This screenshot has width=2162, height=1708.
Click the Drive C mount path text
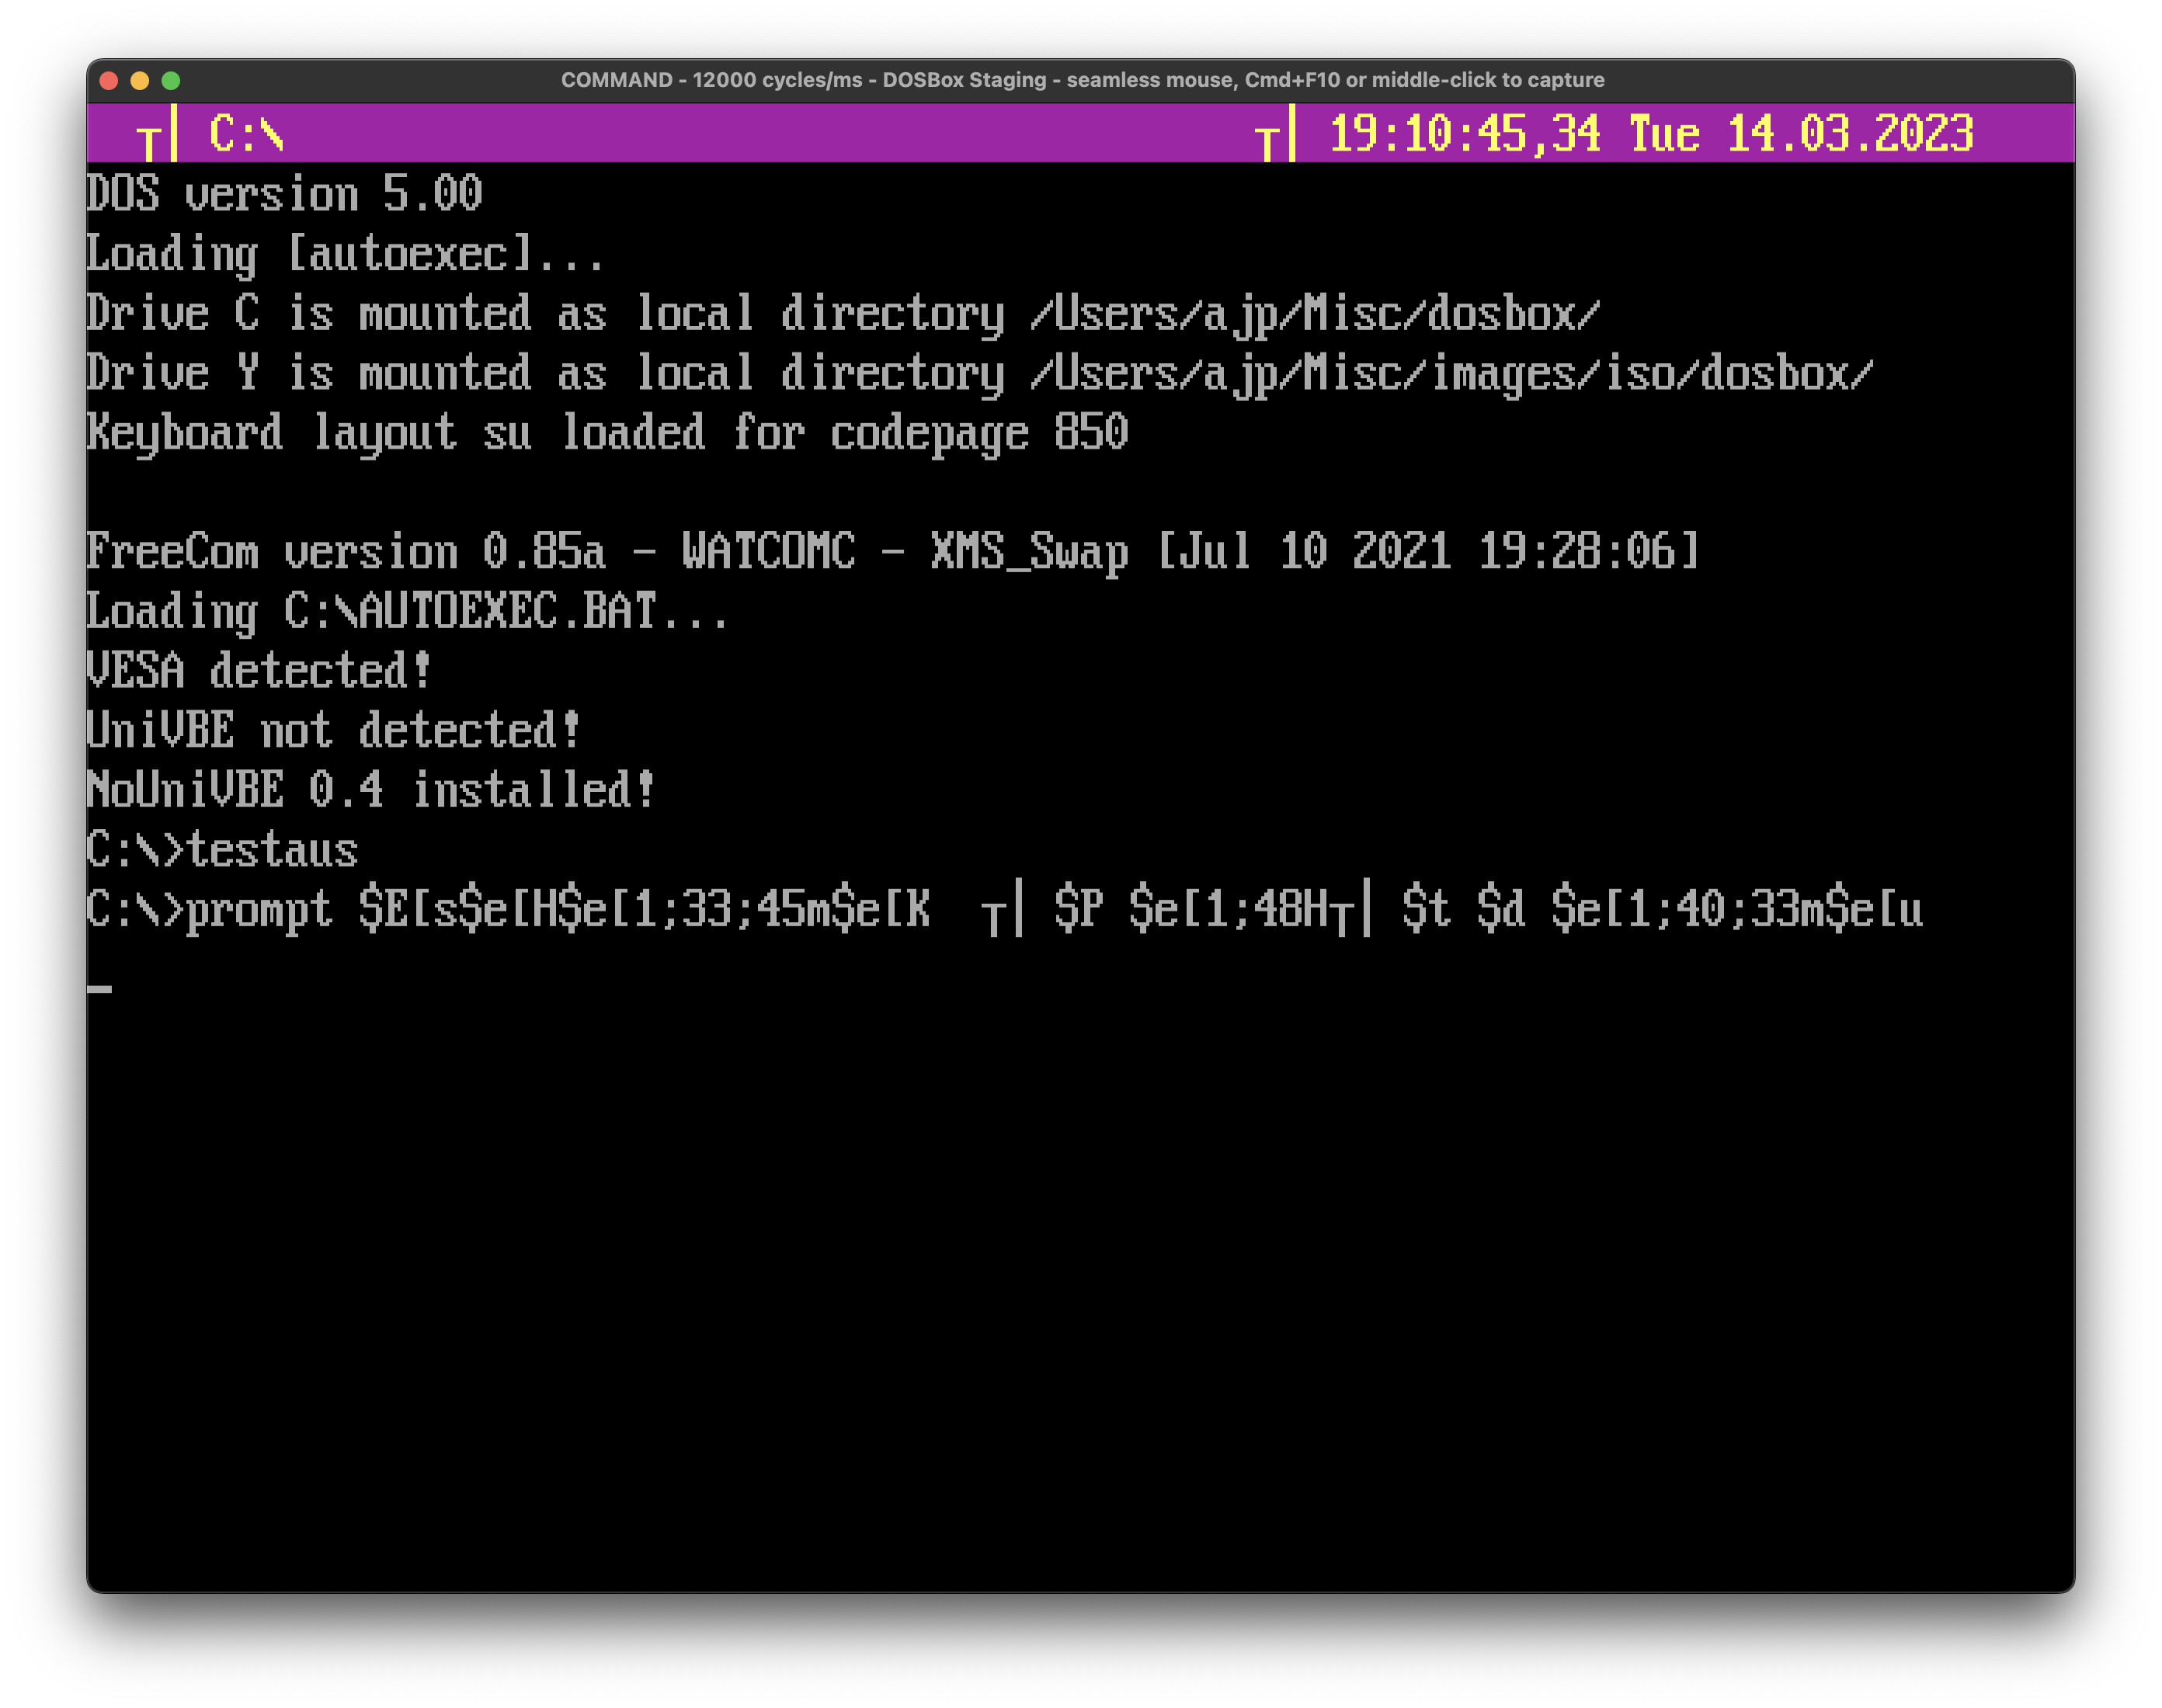(x=1315, y=314)
